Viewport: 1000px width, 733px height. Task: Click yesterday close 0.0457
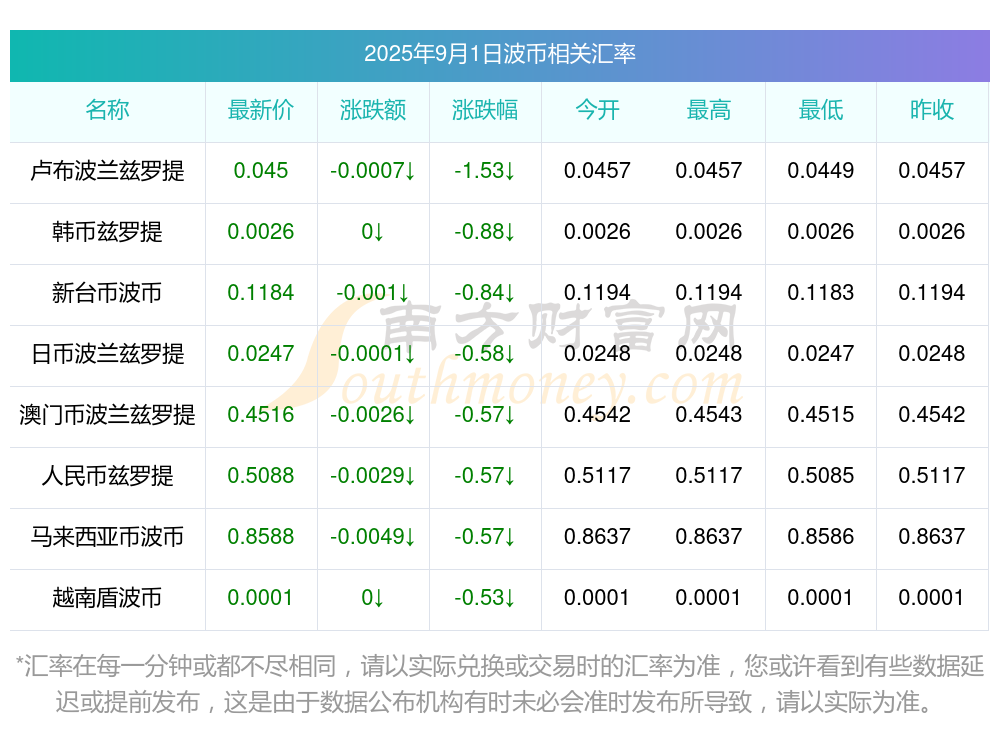pos(932,171)
